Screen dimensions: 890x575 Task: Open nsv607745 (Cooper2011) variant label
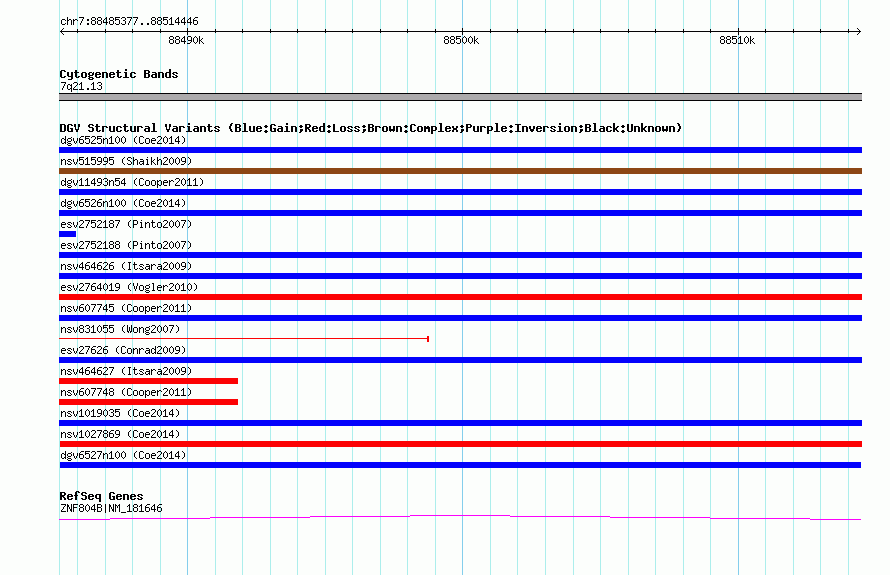tap(126, 308)
